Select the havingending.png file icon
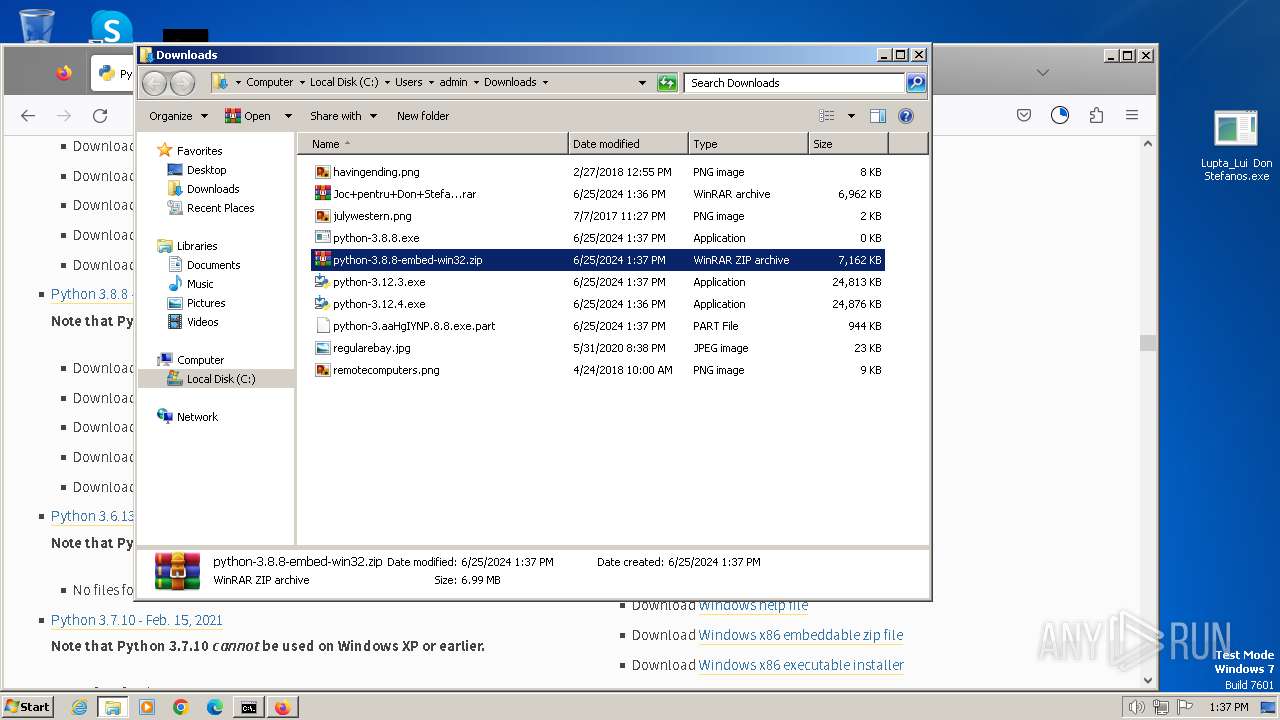The width and height of the screenshot is (1280, 720). 322,172
